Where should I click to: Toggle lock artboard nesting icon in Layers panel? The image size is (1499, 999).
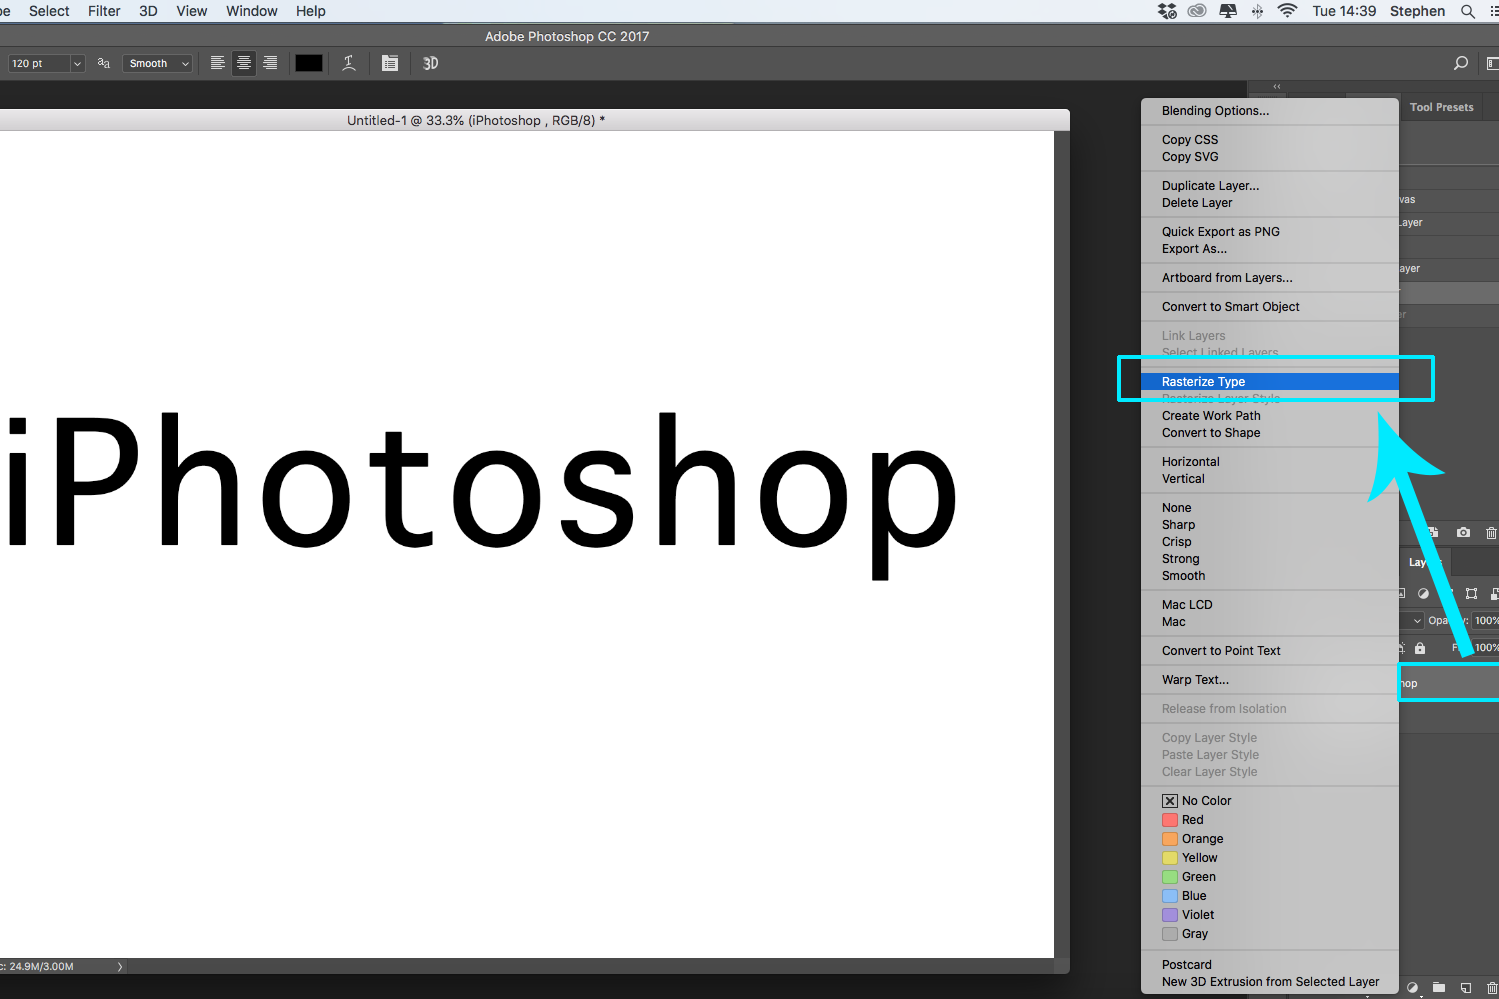[1403, 648]
